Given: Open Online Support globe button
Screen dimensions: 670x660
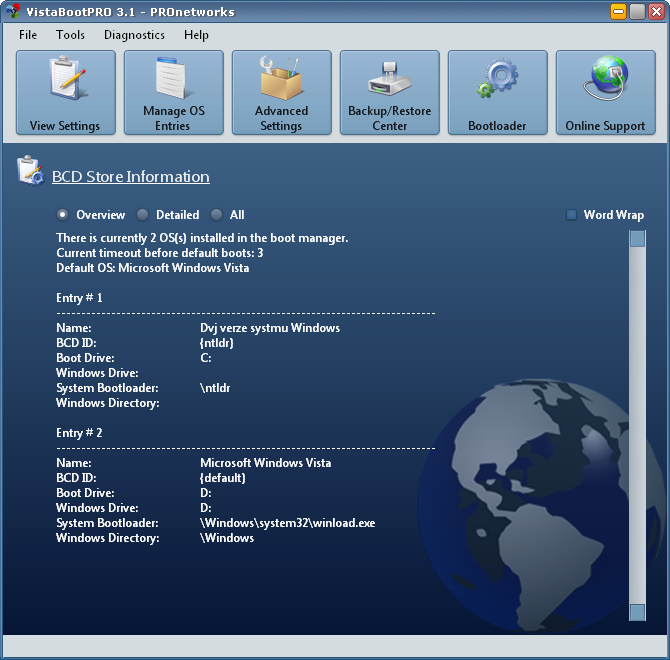Looking at the screenshot, I should (x=605, y=92).
